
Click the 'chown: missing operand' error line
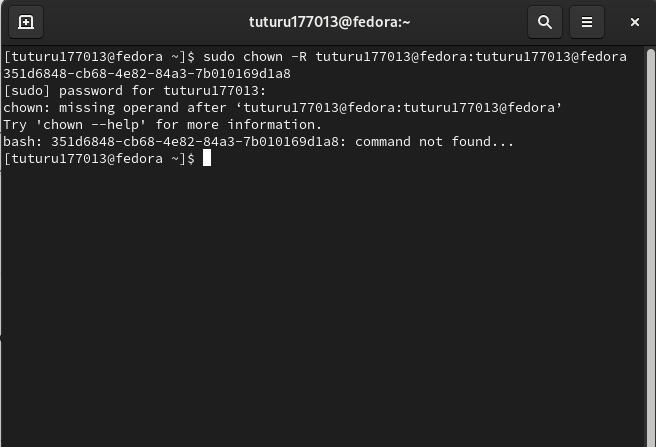(282, 108)
